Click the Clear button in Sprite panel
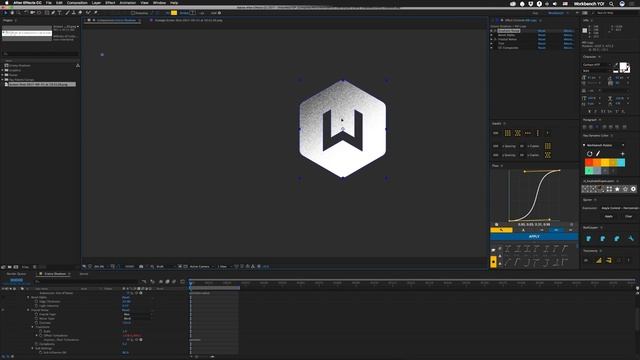 coord(629,216)
